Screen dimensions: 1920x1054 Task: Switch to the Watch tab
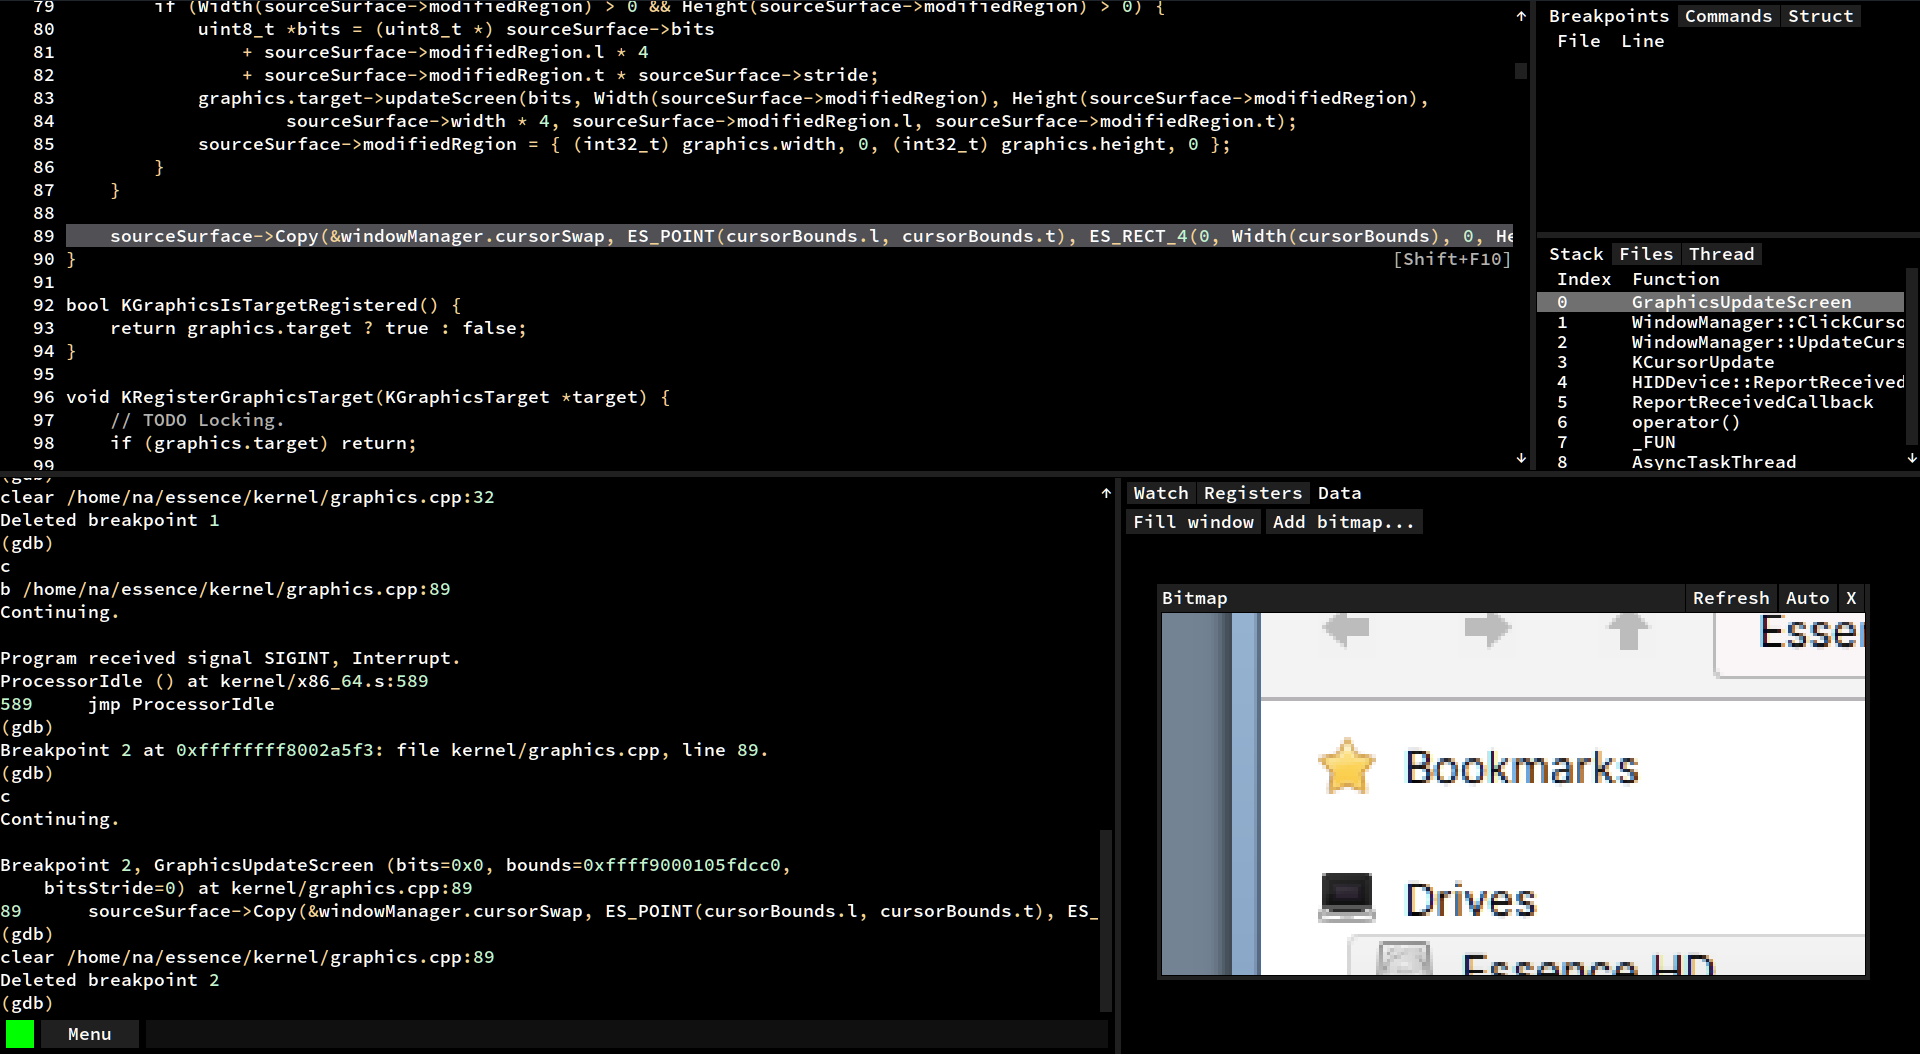click(1159, 492)
